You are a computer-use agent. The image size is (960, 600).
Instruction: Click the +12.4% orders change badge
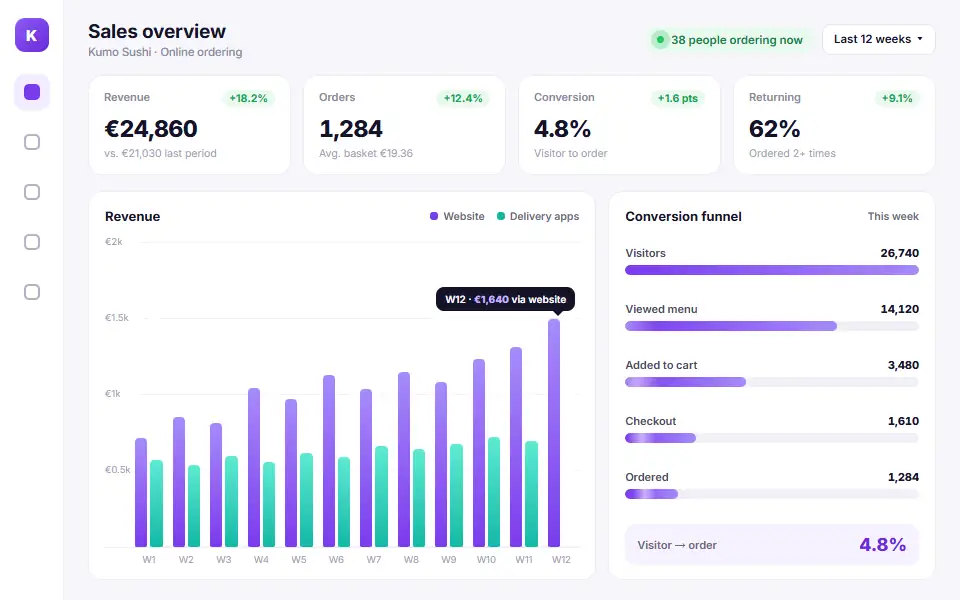coord(463,98)
